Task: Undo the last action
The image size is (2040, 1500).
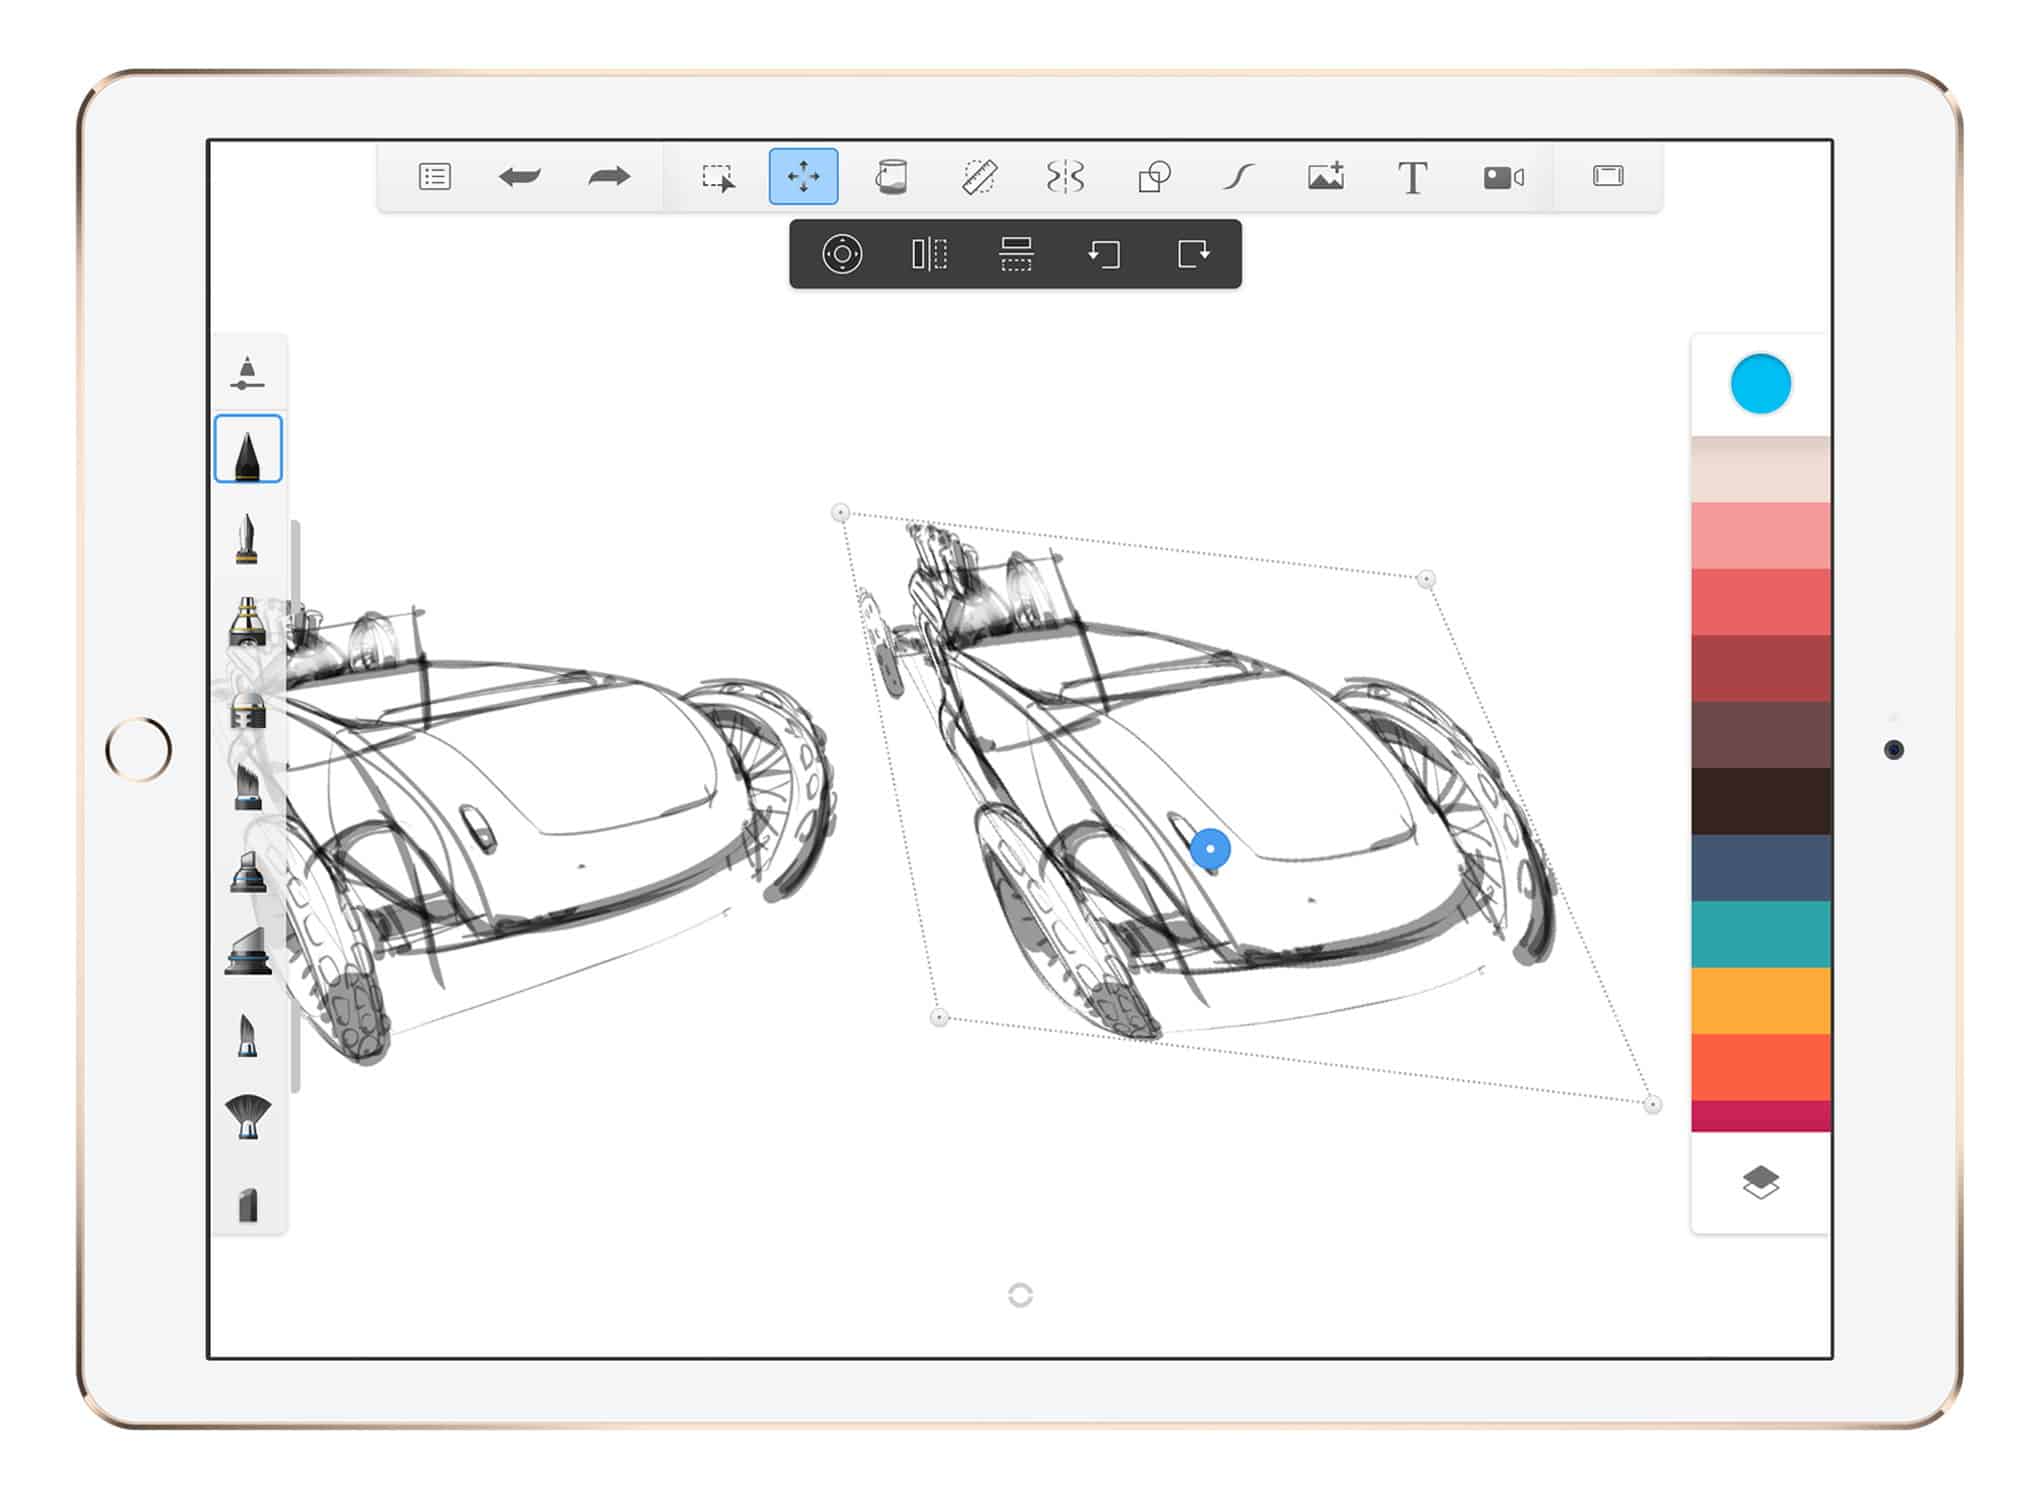Action: pyautogui.click(x=520, y=178)
